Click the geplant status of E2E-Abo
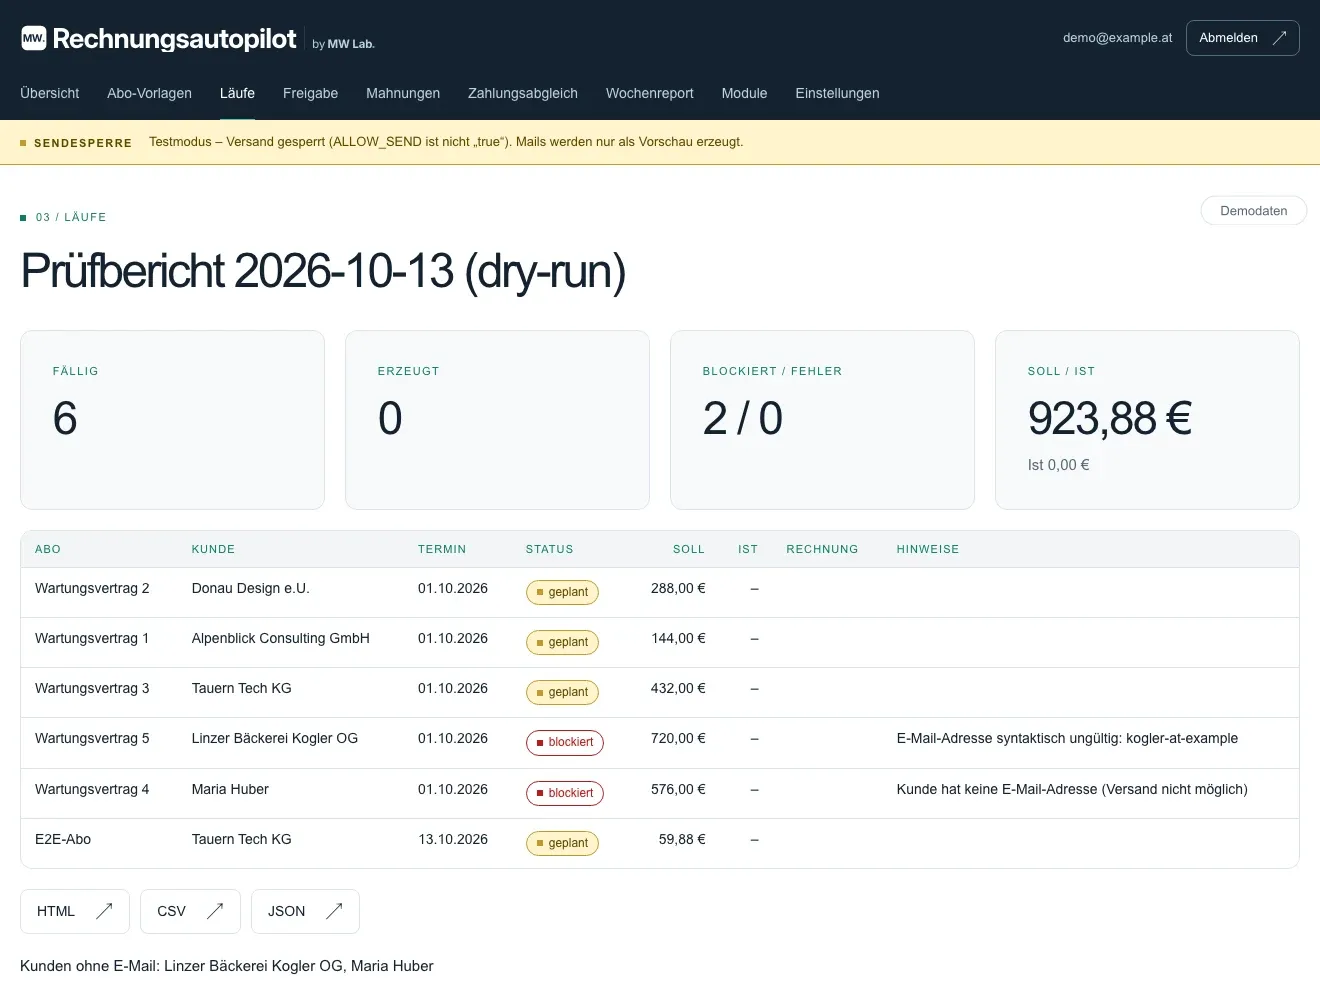The width and height of the screenshot is (1320, 990). pyautogui.click(x=562, y=843)
